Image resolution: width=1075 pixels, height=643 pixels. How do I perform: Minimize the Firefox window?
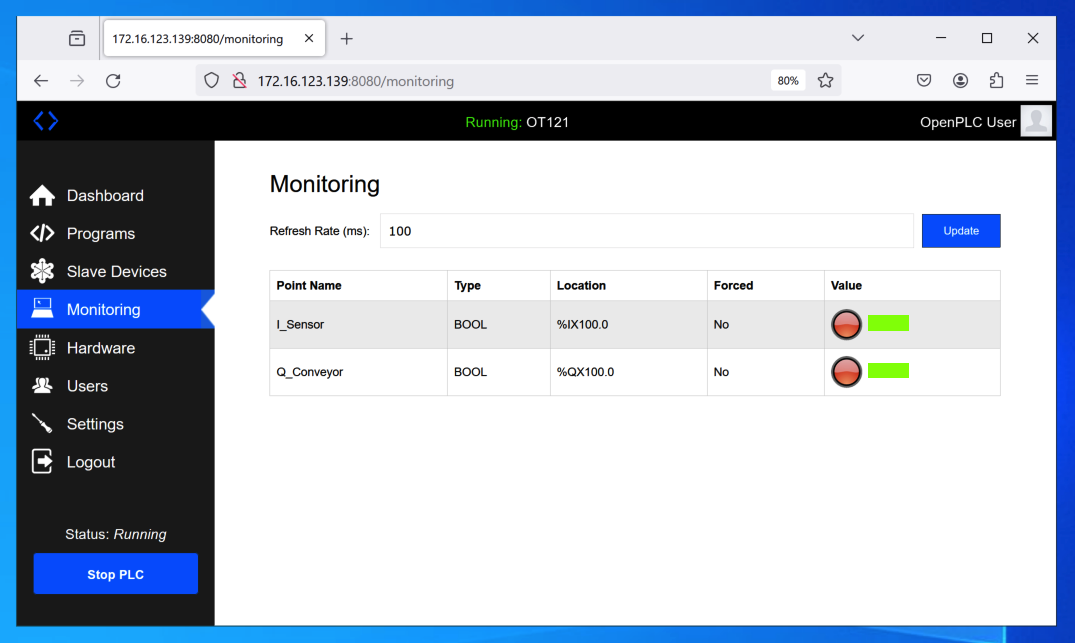coord(941,38)
